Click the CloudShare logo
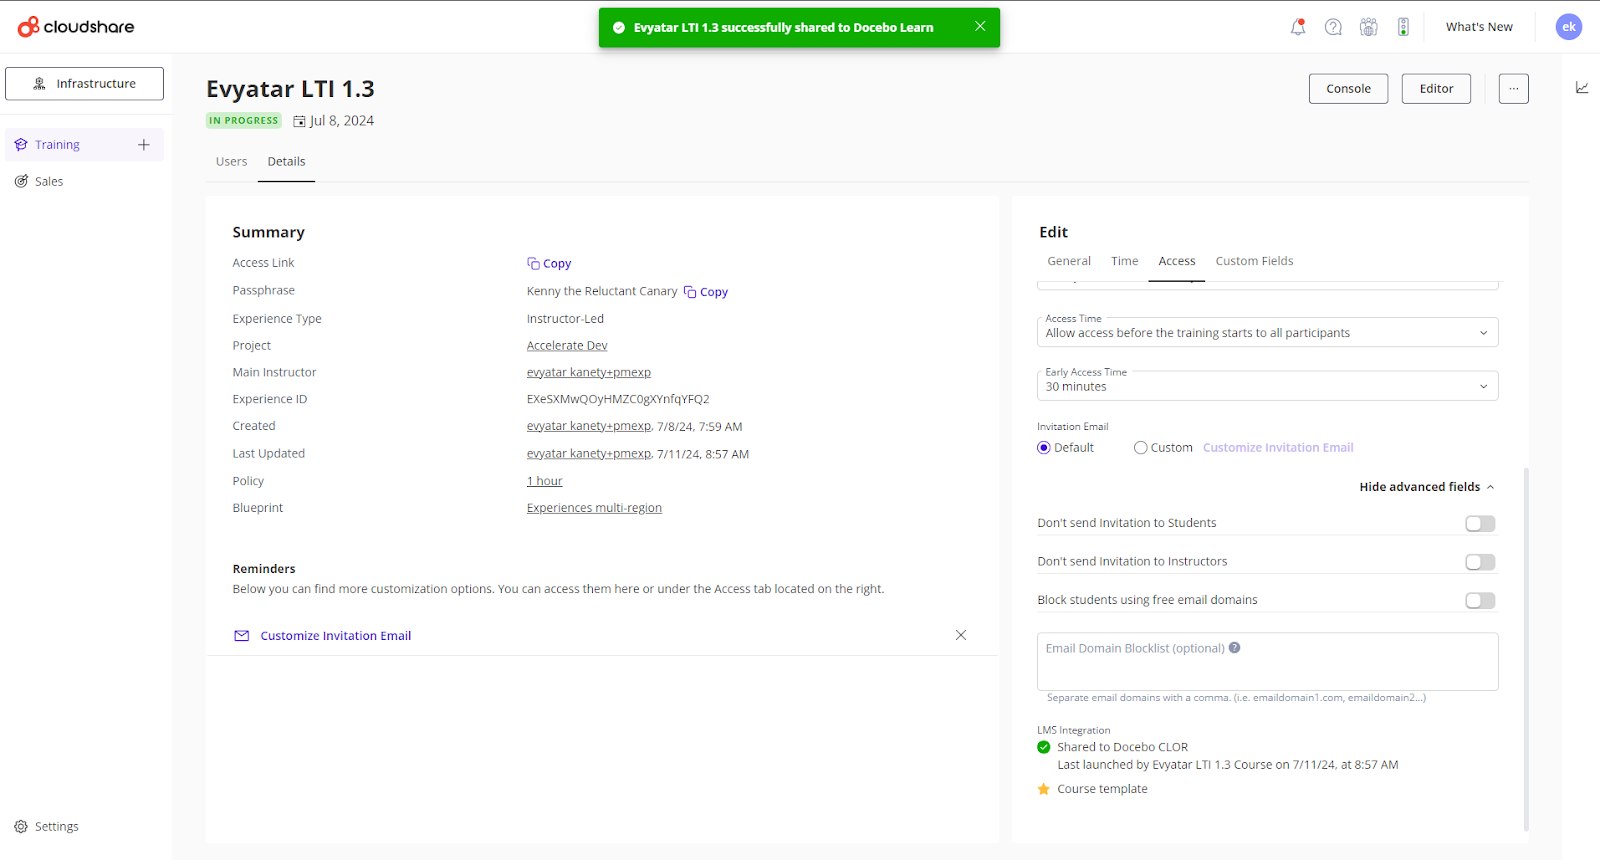1600x860 pixels. [x=76, y=27]
